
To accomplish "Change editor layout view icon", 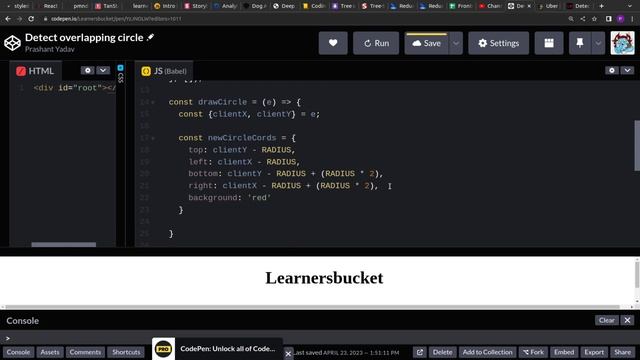I will tap(549, 43).
